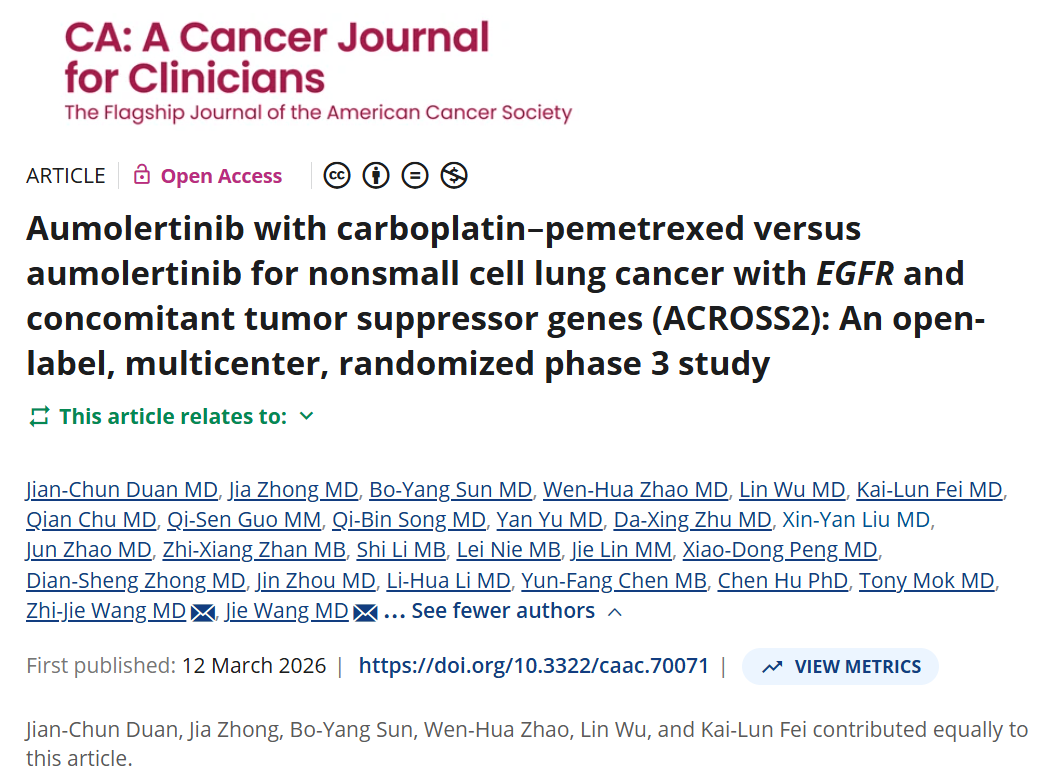This screenshot has height=783, width=1050.
Task: Click the CC Attribution person icon
Action: point(376,176)
